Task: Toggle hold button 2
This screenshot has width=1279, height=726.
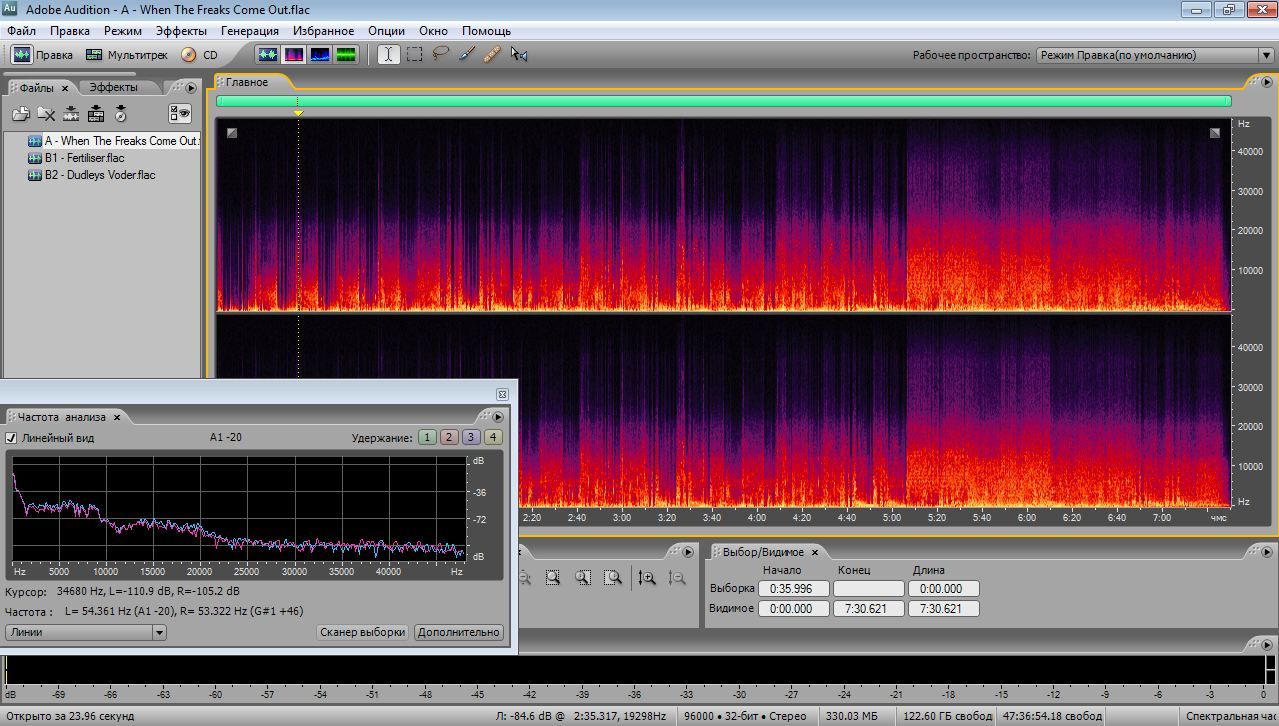Action: [x=449, y=437]
